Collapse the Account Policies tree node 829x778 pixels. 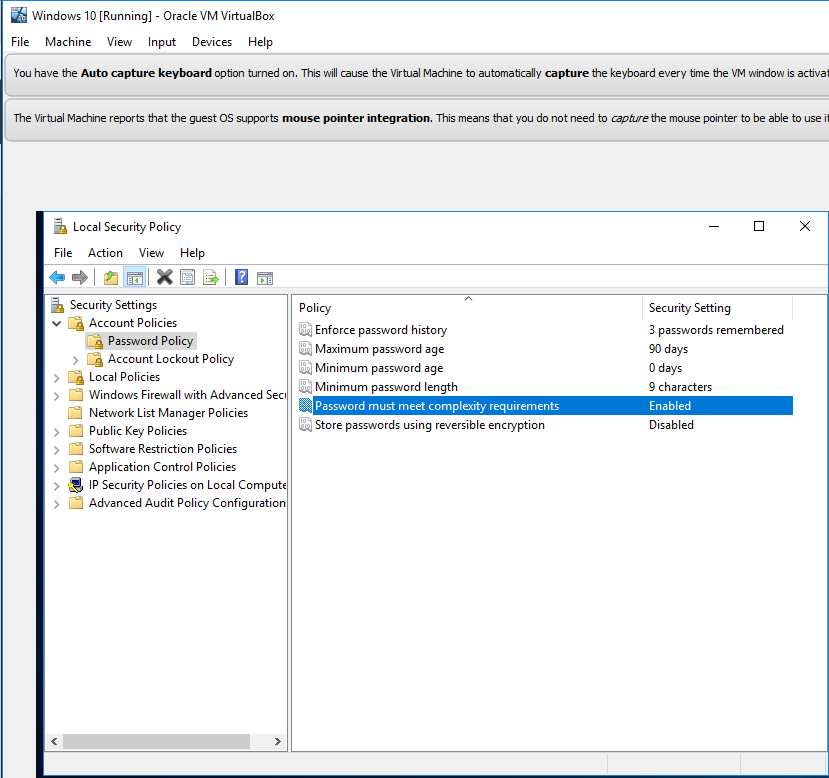coord(57,323)
